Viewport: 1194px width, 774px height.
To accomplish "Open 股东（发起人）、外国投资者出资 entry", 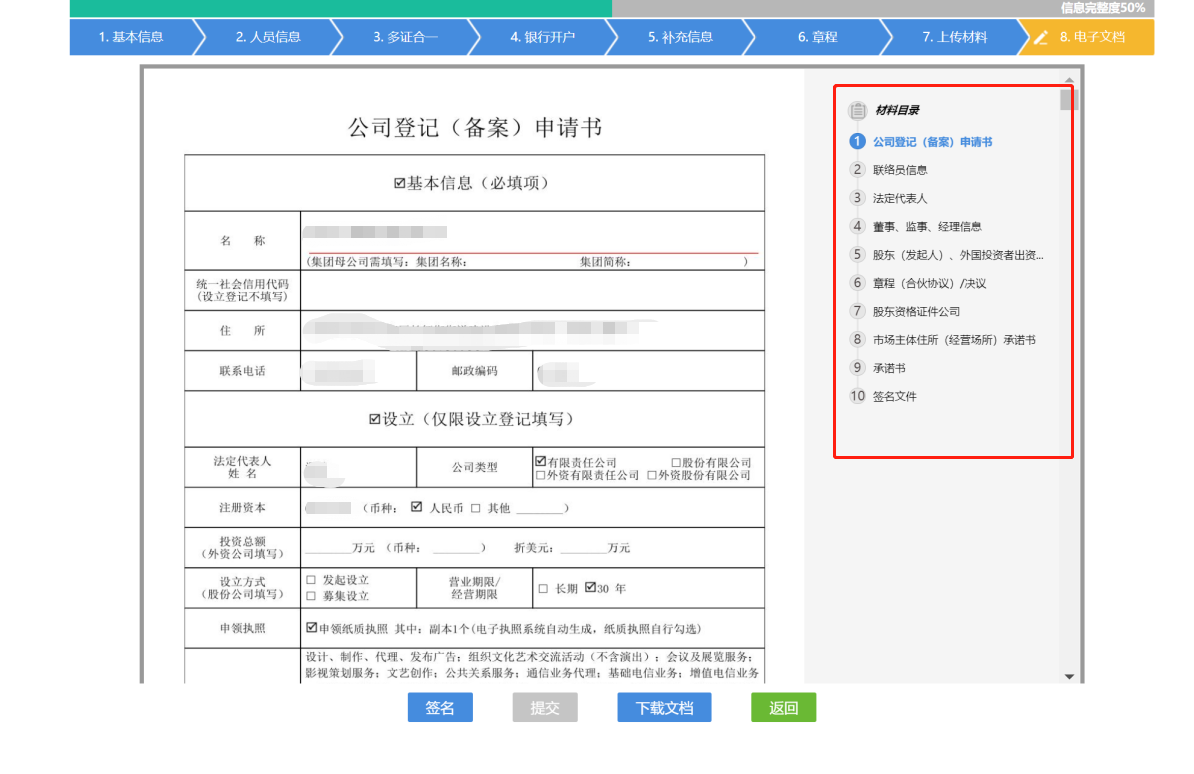I will [x=958, y=254].
